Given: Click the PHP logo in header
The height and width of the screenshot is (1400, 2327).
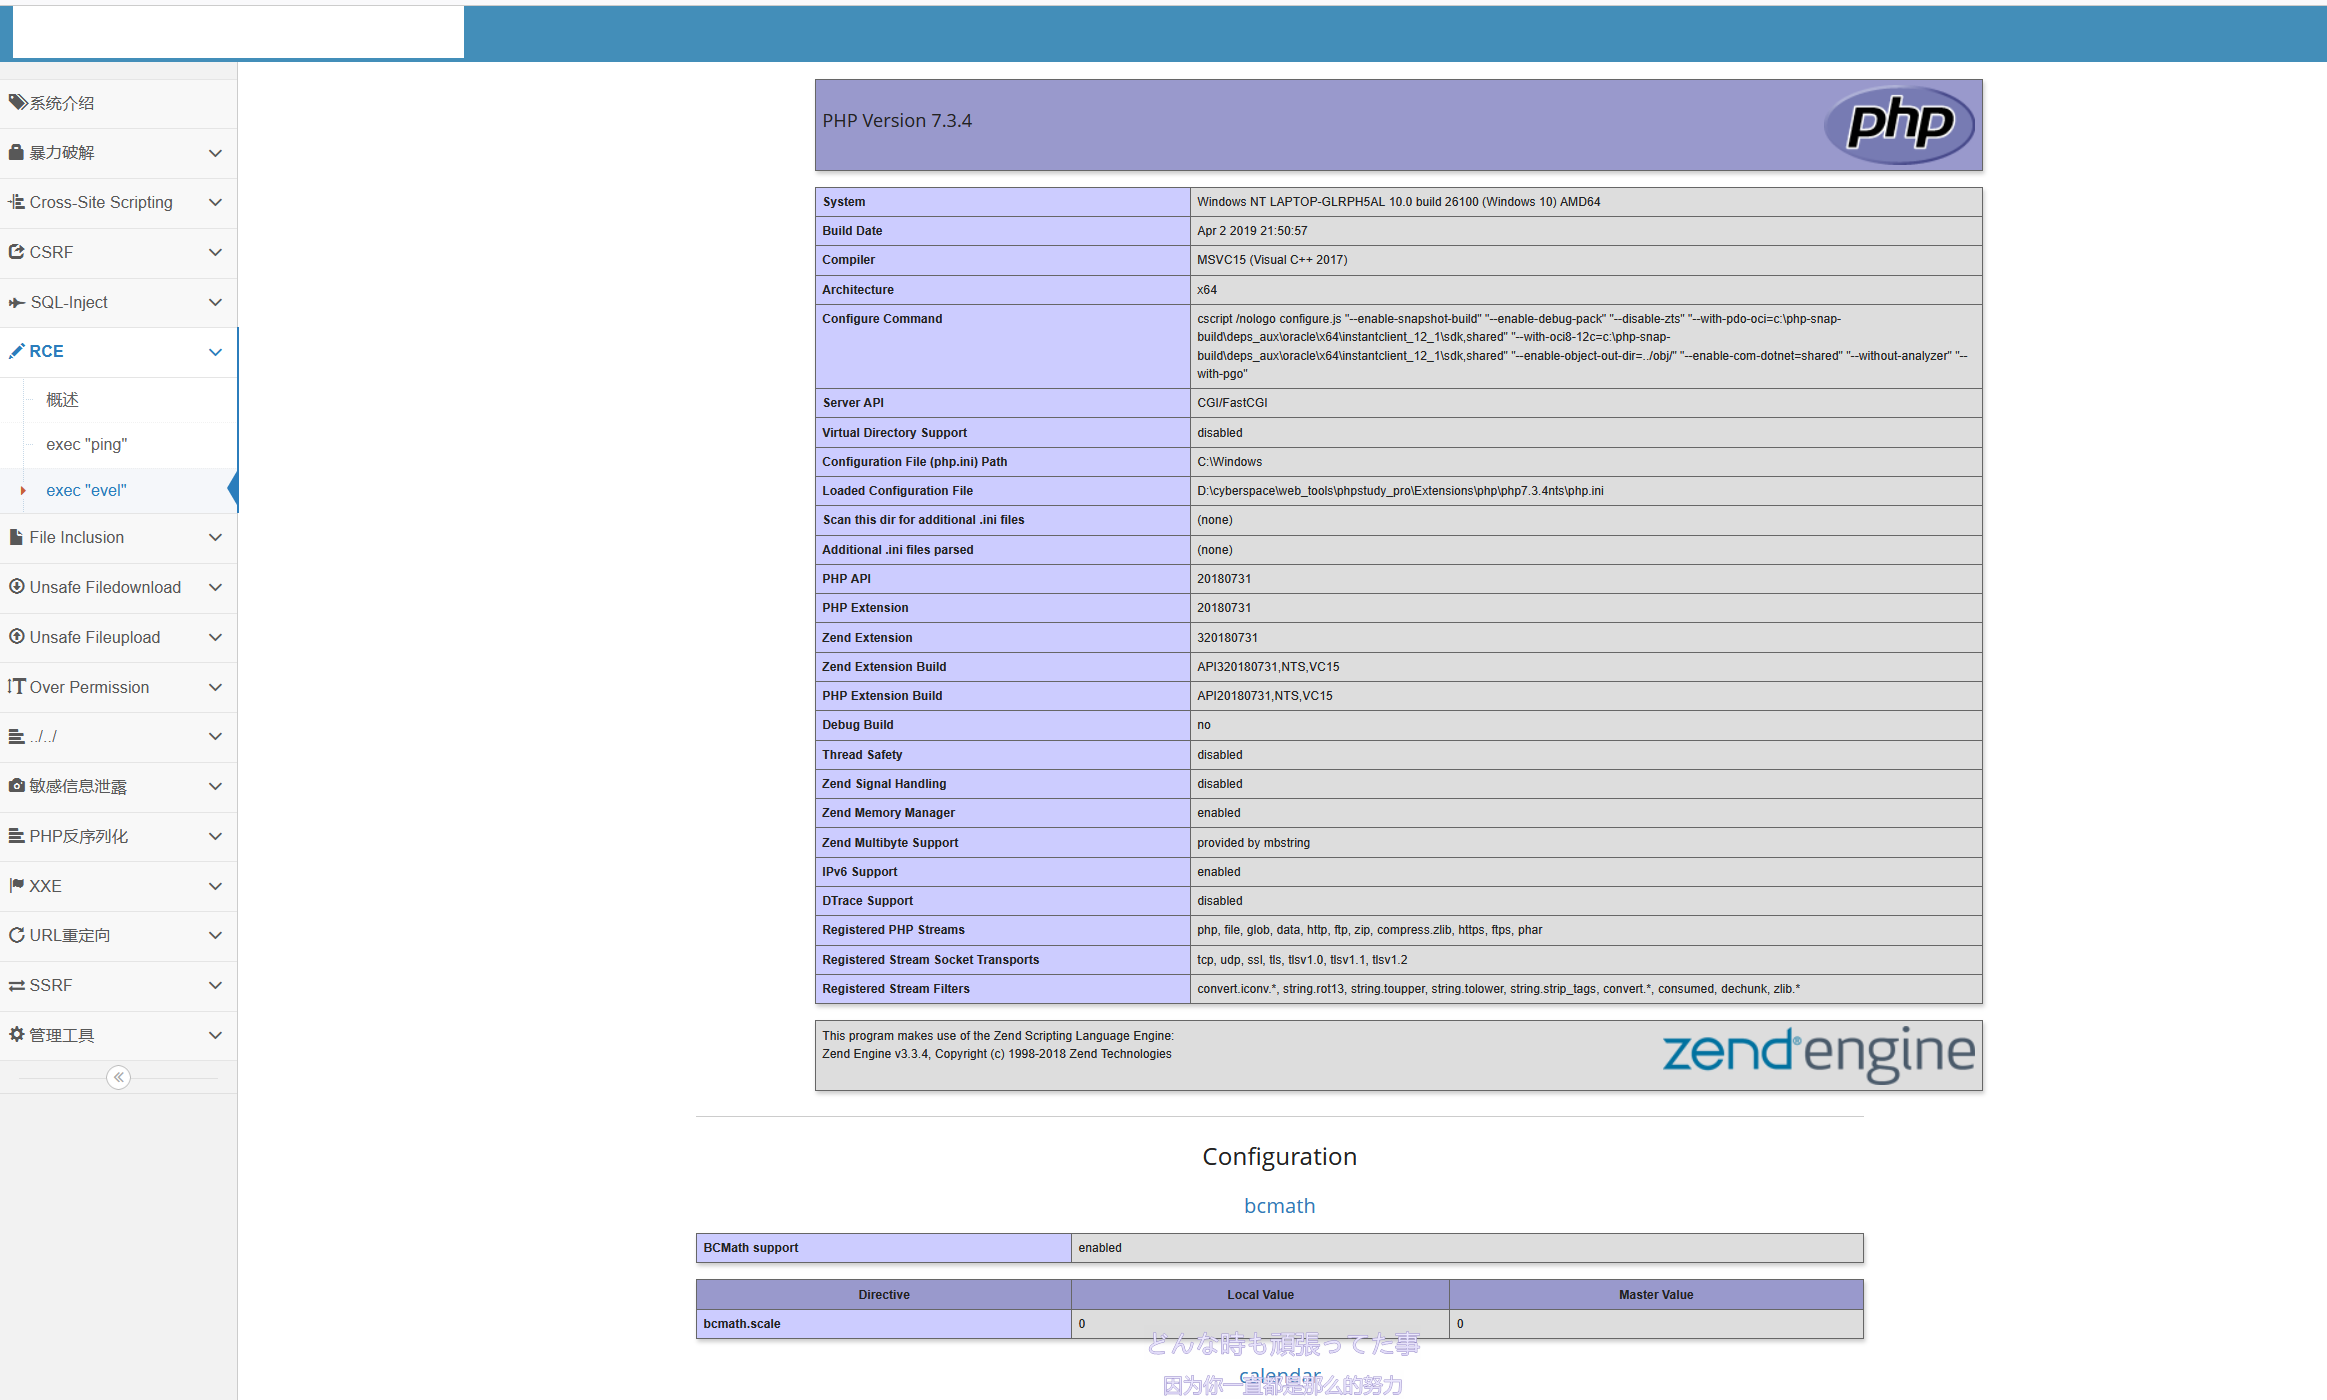Looking at the screenshot, I should pos(1898,125).
